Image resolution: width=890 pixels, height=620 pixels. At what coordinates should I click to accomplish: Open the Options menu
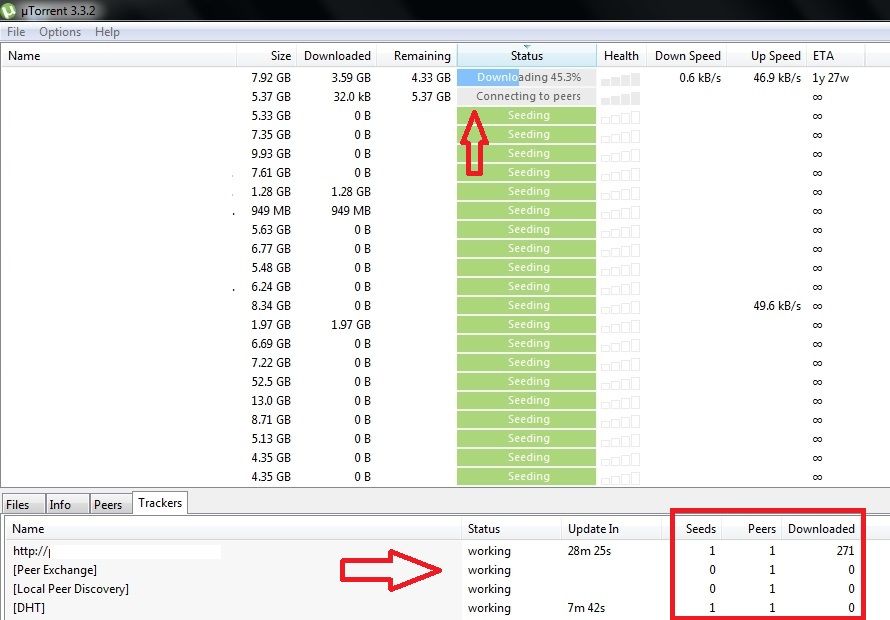(x=60, y=32)
